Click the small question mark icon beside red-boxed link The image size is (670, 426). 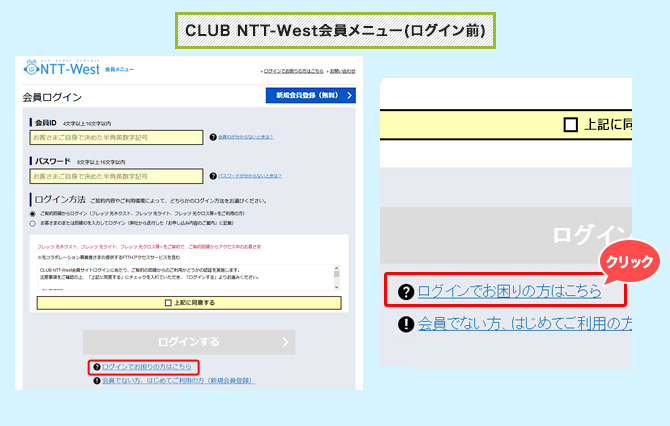pyautogui.click(x=97, y=367)
